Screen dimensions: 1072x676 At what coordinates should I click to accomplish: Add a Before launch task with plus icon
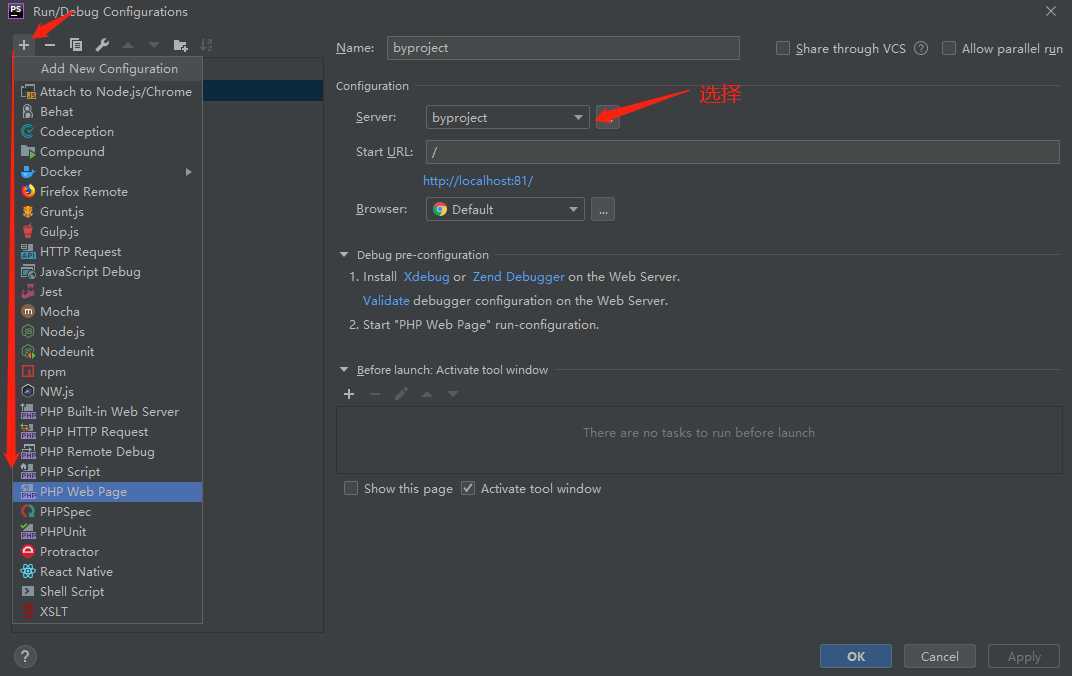point(349,394)
